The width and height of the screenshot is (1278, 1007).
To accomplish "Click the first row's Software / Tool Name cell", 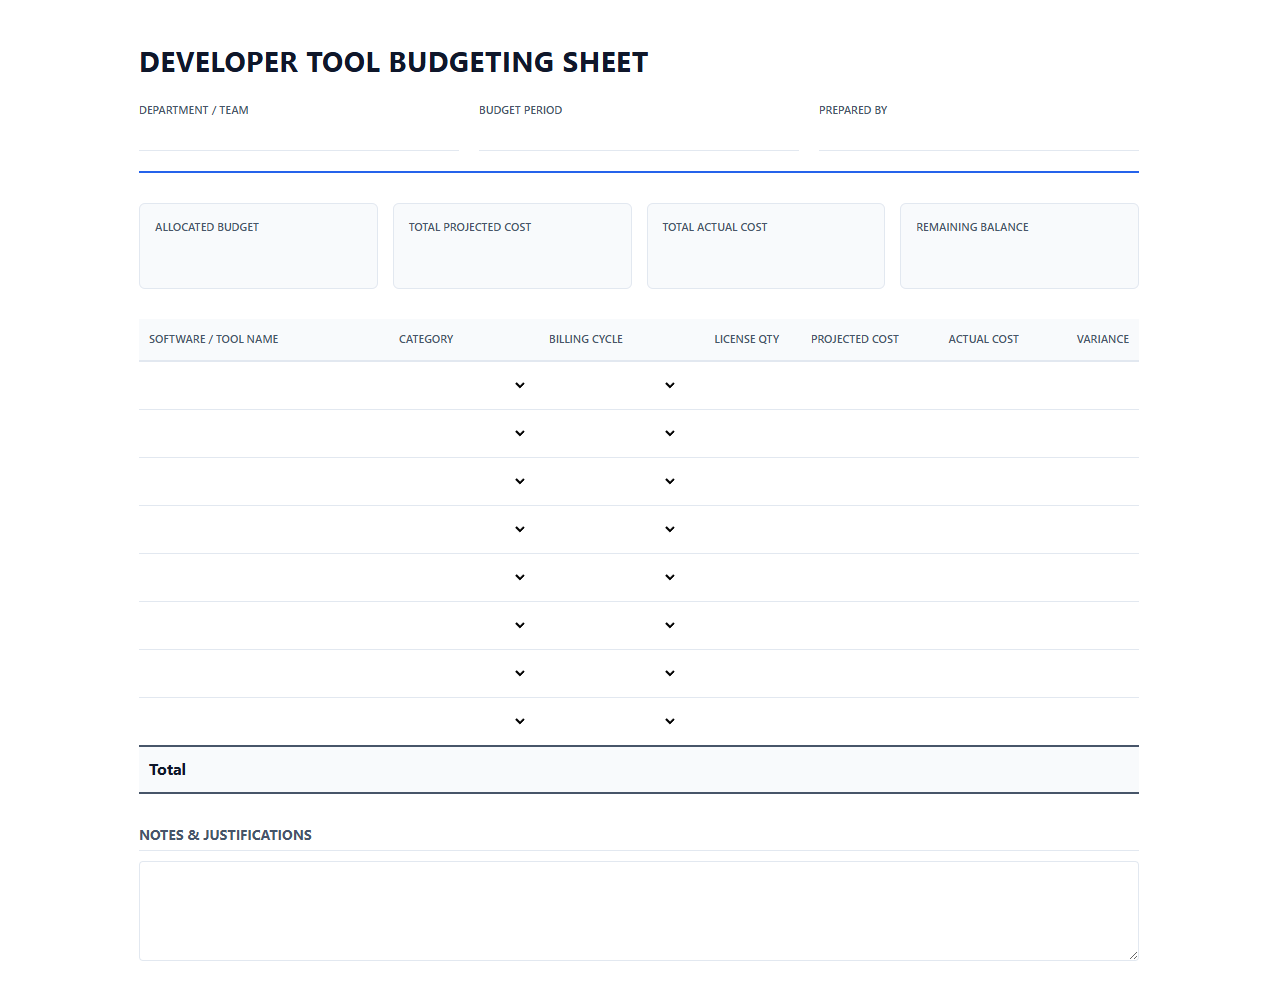I will [x=264, y=386].
